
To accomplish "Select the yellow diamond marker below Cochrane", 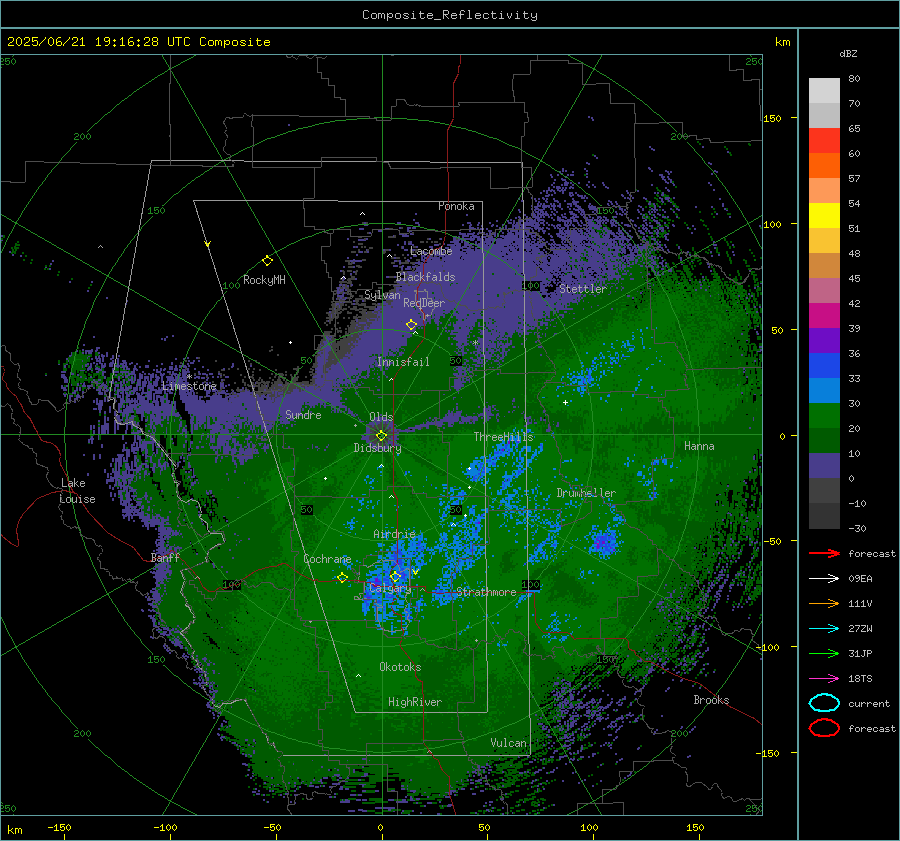I will (x=342, y=577).
